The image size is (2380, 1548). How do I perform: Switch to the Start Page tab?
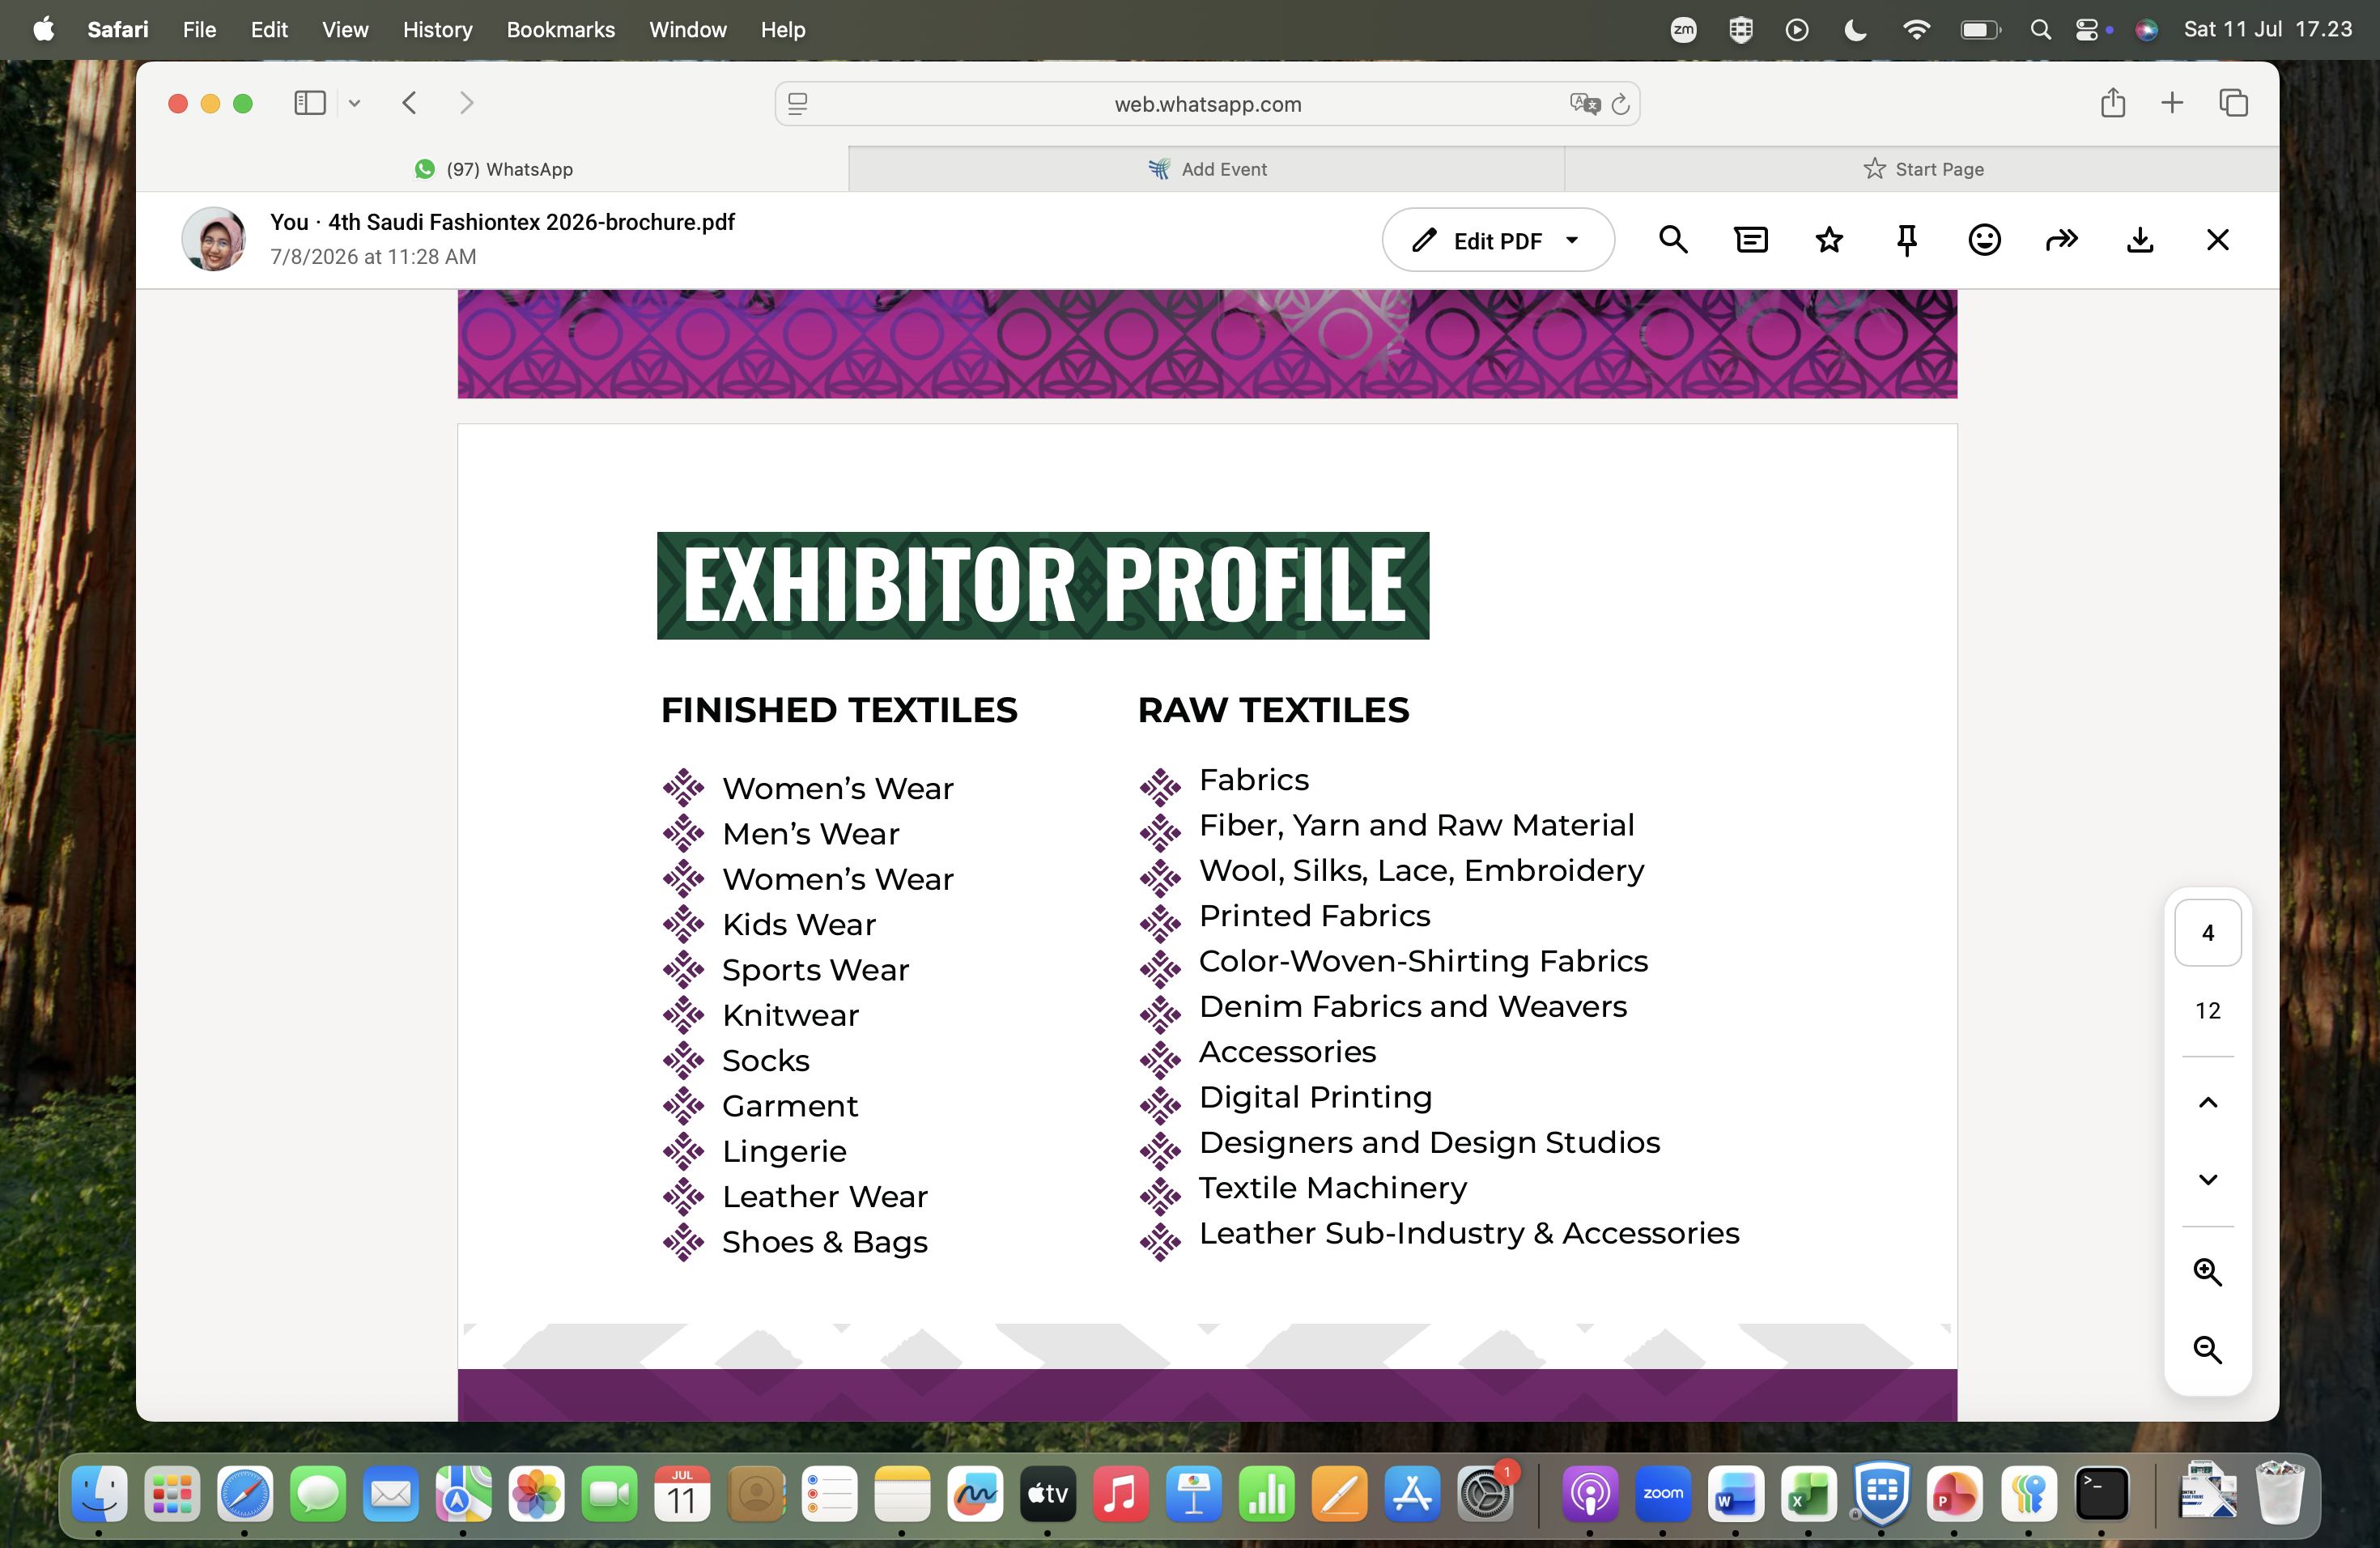(x=1922, y=169)
